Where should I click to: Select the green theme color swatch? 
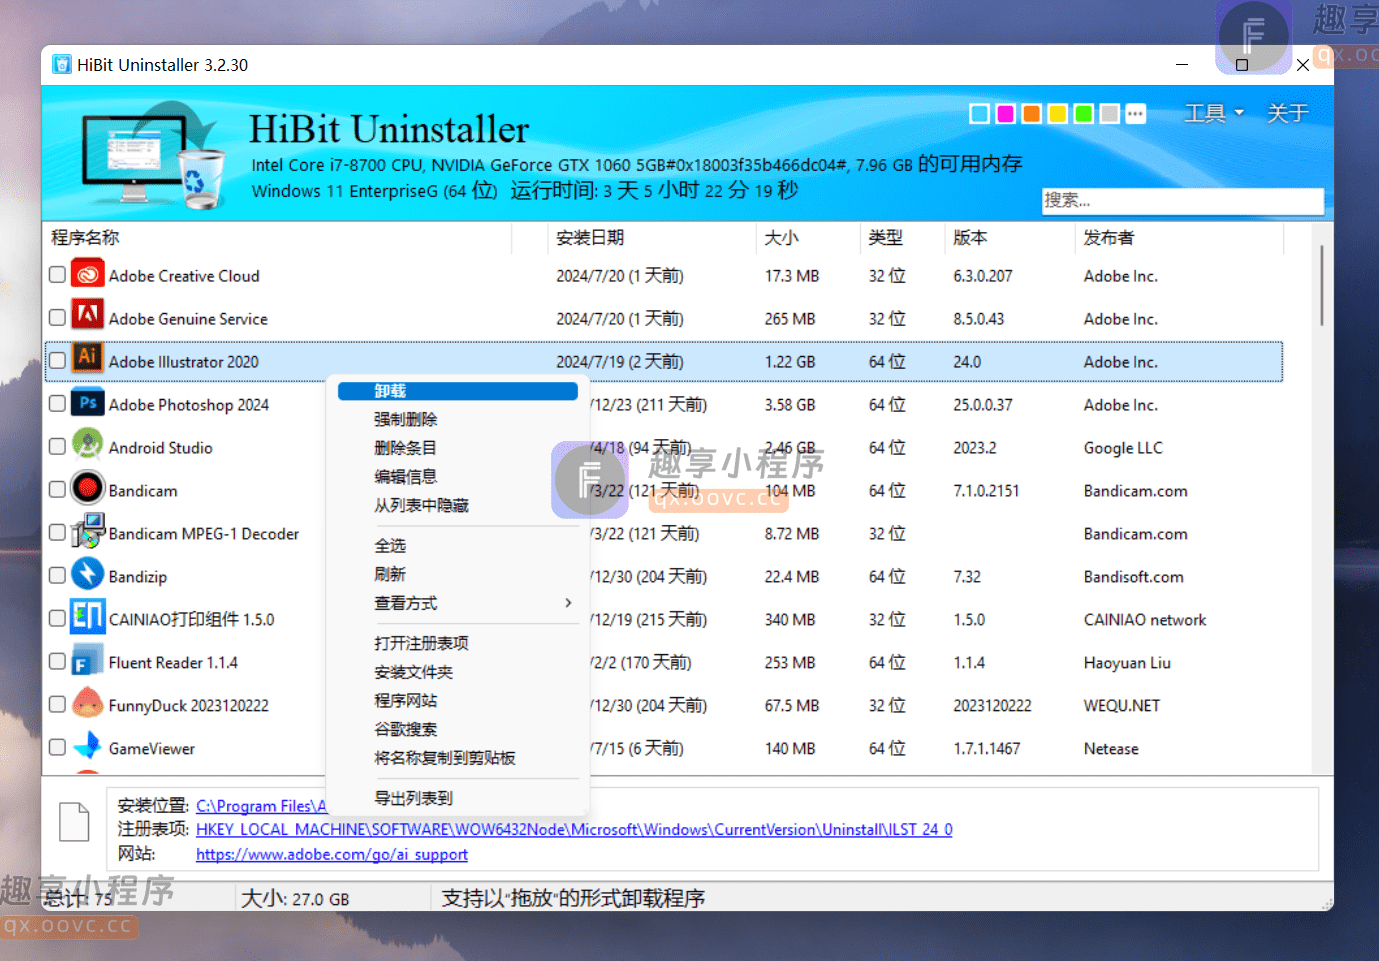tap(1084, 113)
